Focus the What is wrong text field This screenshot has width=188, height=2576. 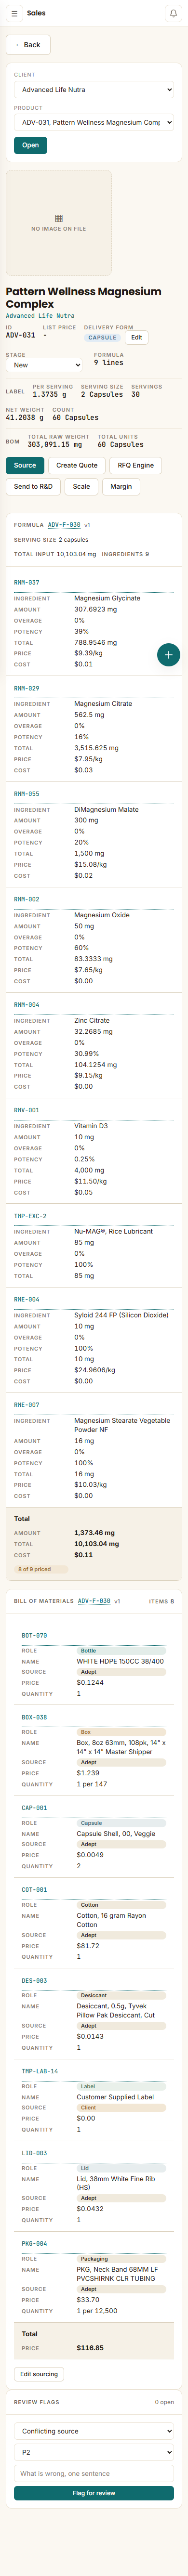94,2473
